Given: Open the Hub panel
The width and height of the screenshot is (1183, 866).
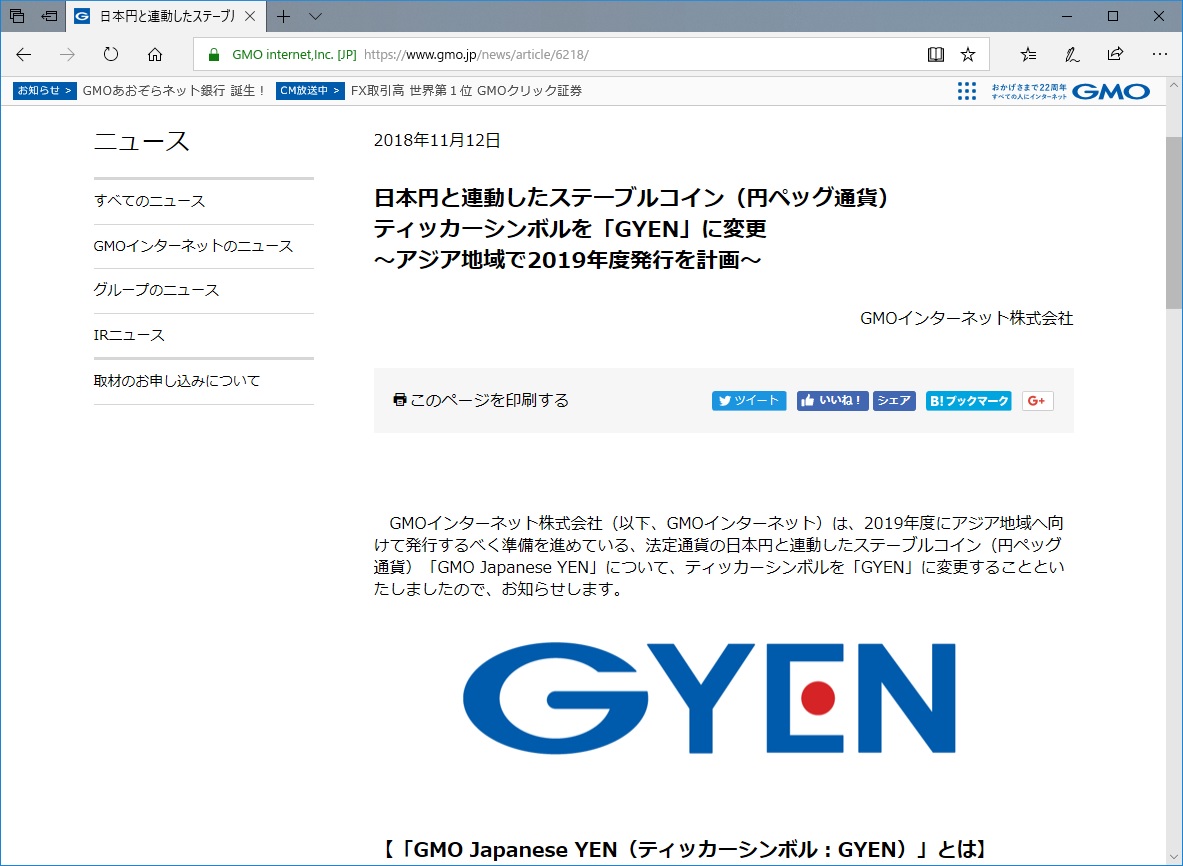Looking at the screenshot, I should tap(1030, 54).
